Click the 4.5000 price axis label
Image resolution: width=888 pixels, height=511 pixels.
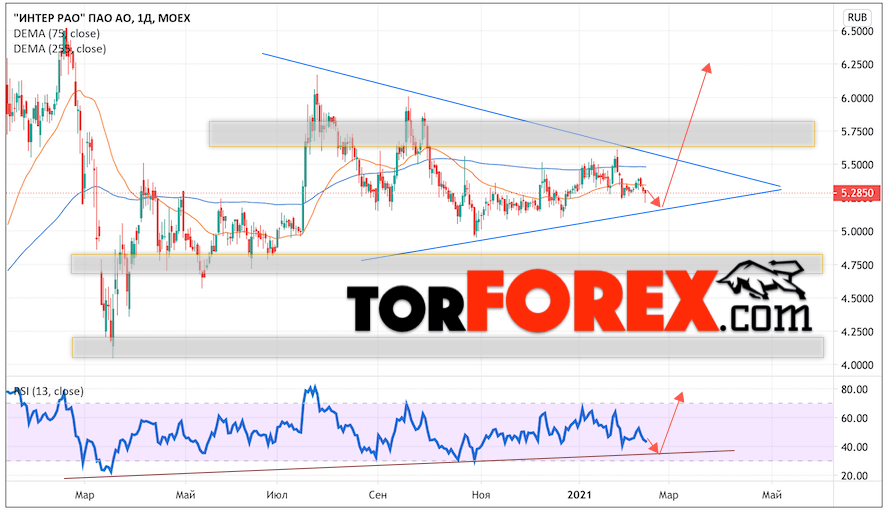click(857, 299)
